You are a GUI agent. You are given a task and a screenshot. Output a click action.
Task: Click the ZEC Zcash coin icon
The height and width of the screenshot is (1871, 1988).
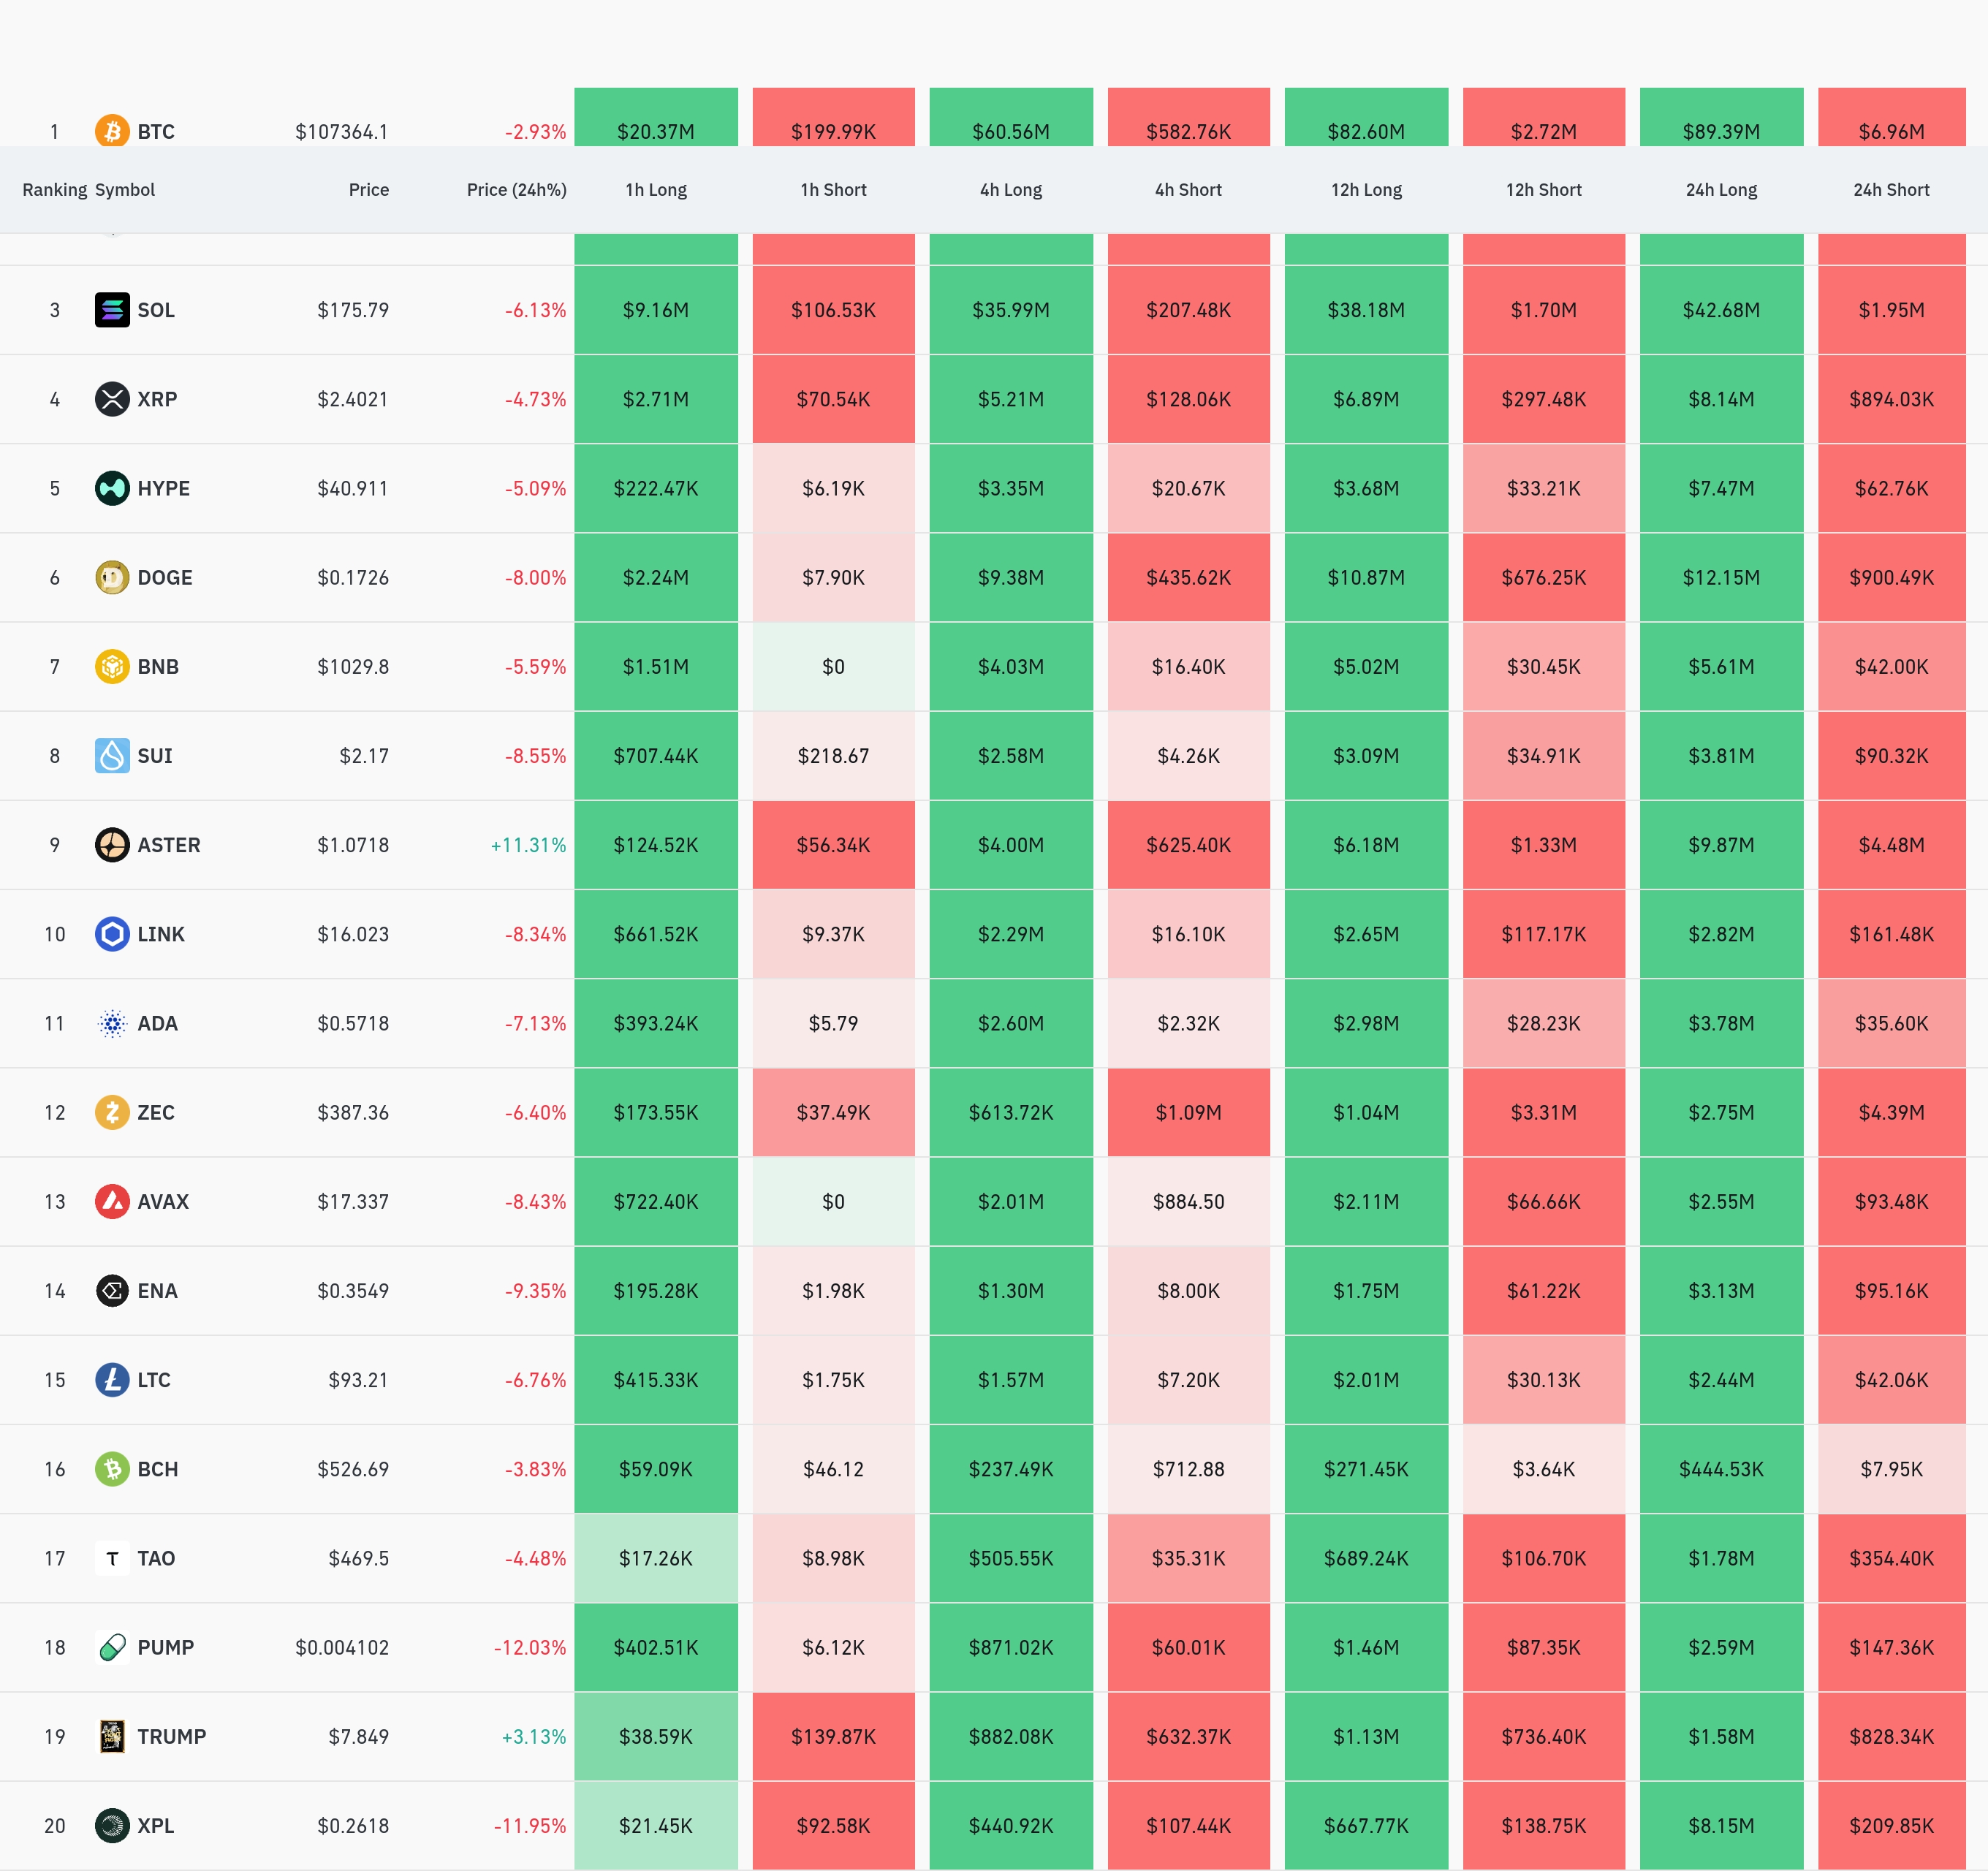[112, 1112]
